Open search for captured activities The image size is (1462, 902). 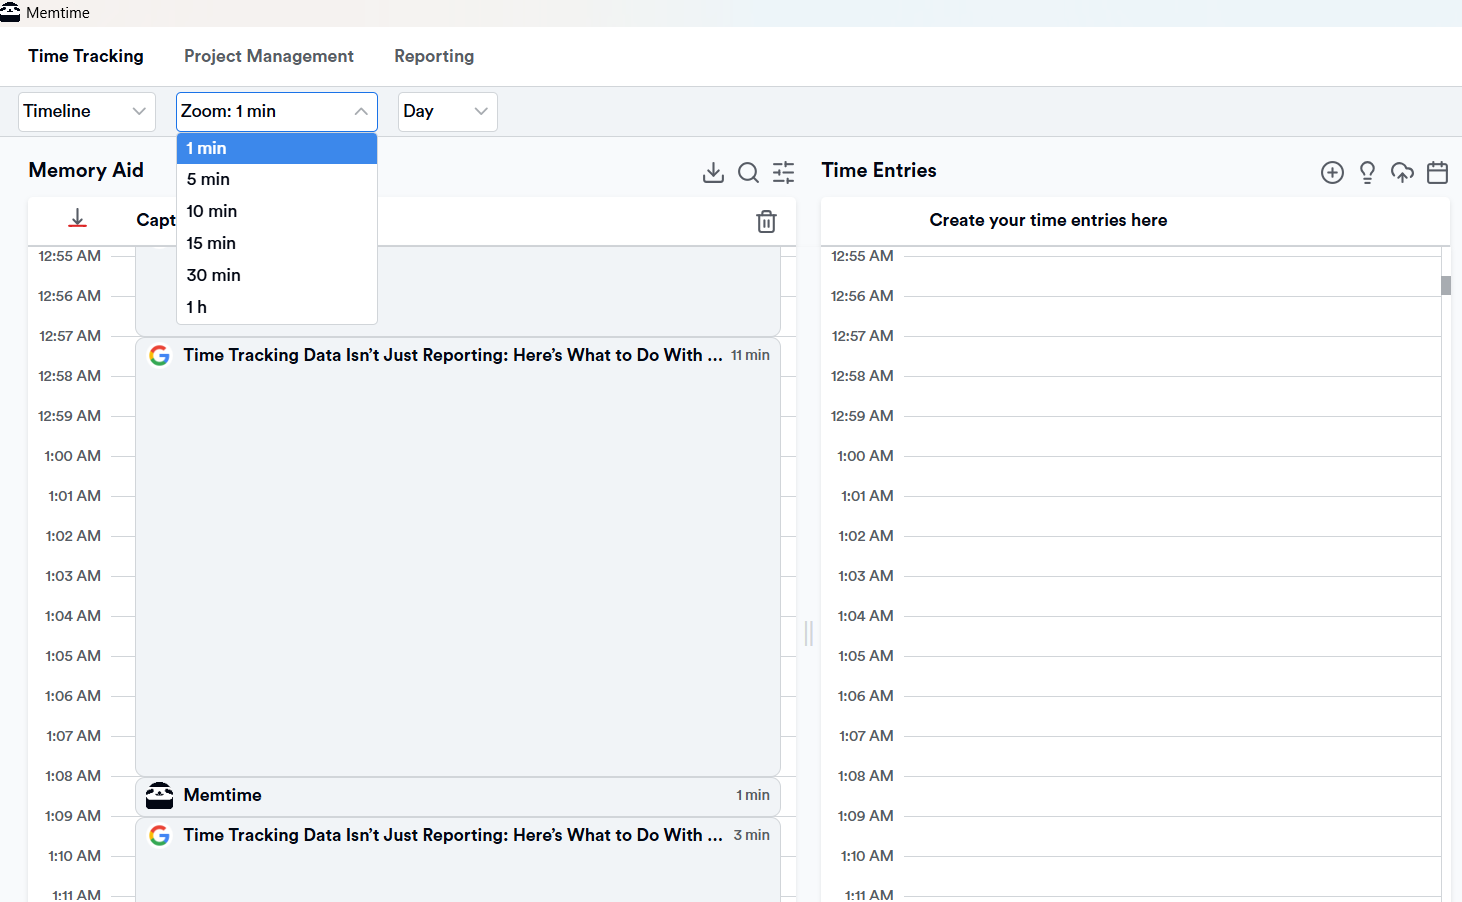pos(748,172)
